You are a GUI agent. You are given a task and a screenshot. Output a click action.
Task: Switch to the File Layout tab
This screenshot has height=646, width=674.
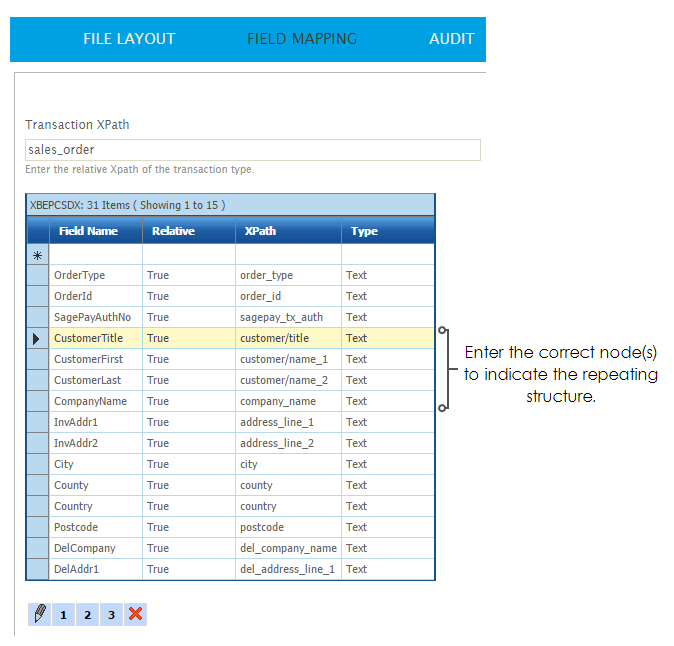129,39
